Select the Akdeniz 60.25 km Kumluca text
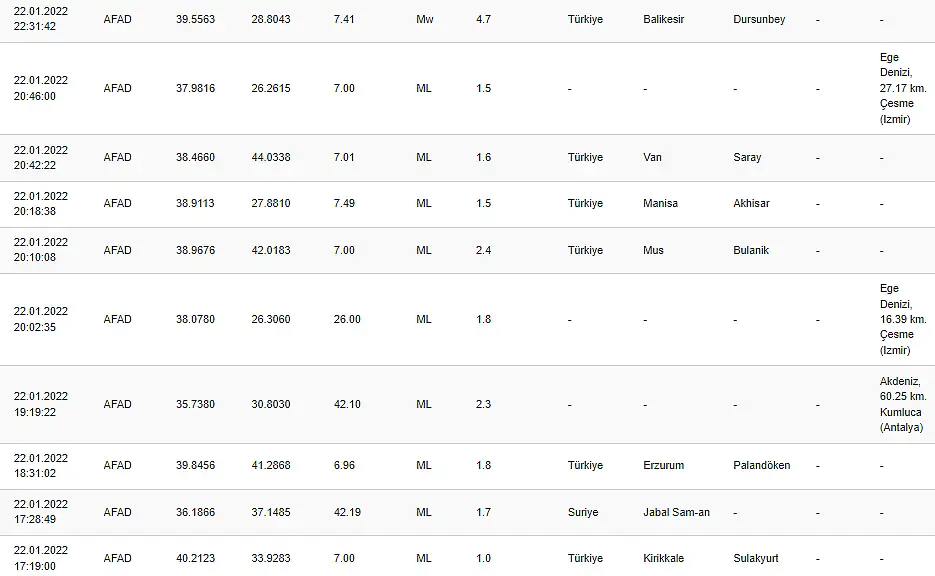Image resolution: width=935 pixels, height=576 pixels. [x=903, y=404]
